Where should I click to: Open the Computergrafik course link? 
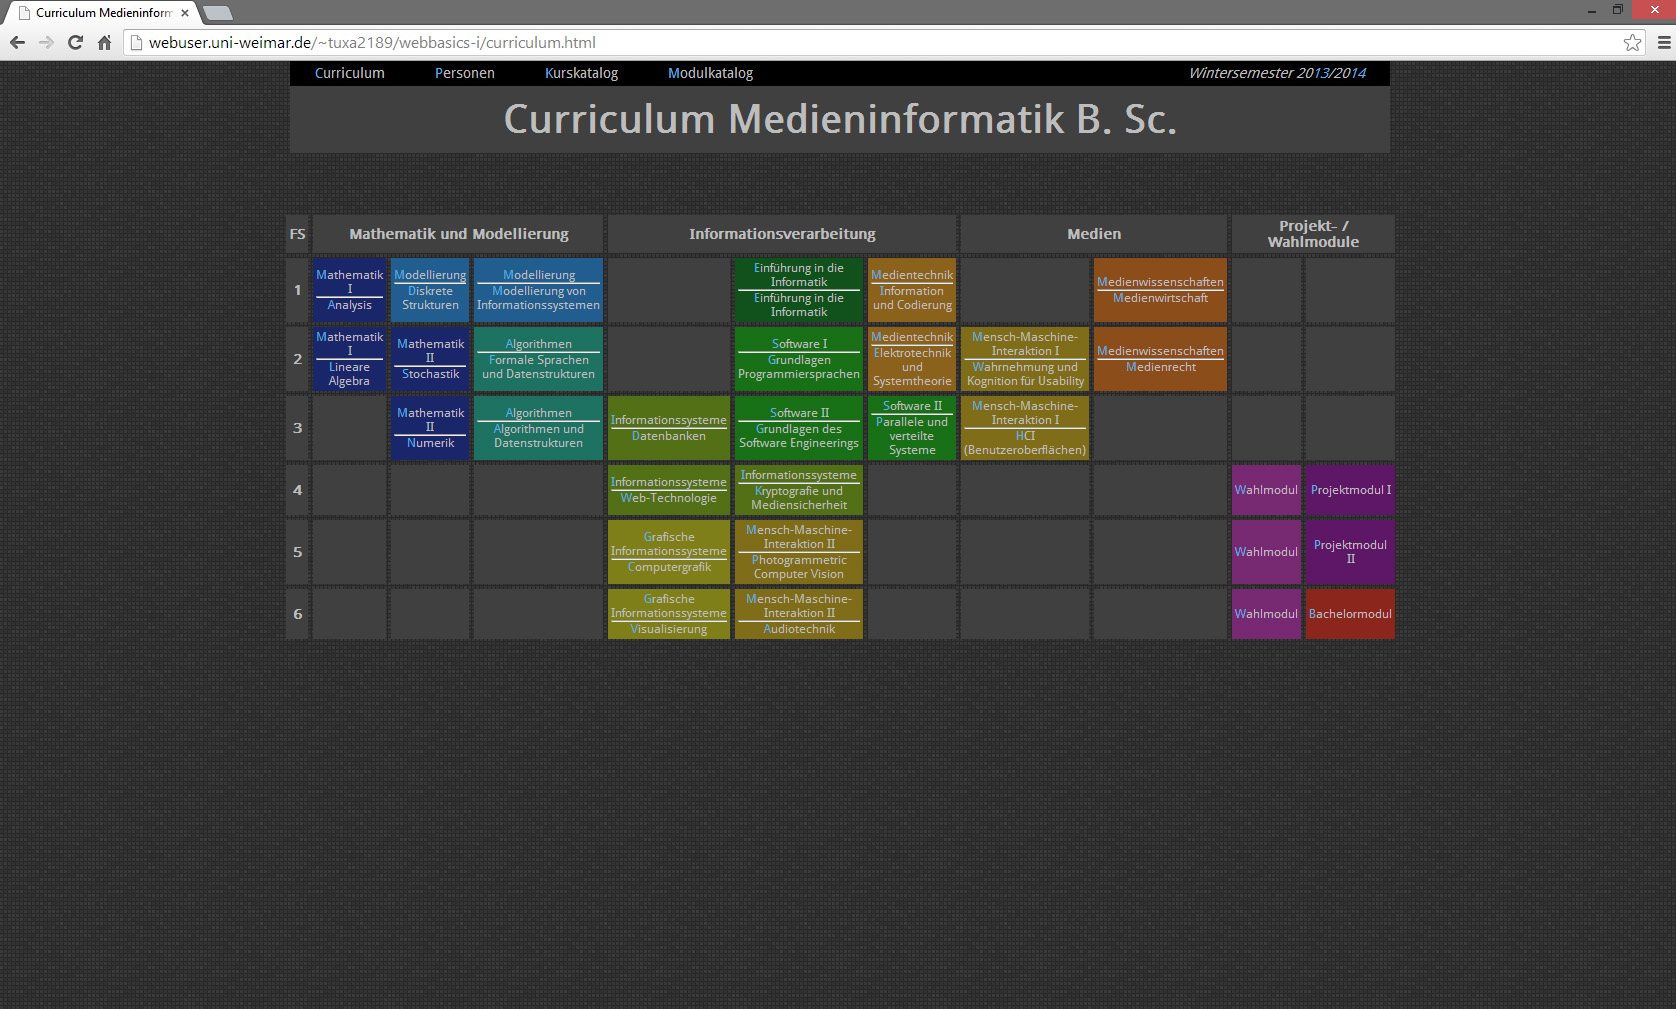click(668, 567)
